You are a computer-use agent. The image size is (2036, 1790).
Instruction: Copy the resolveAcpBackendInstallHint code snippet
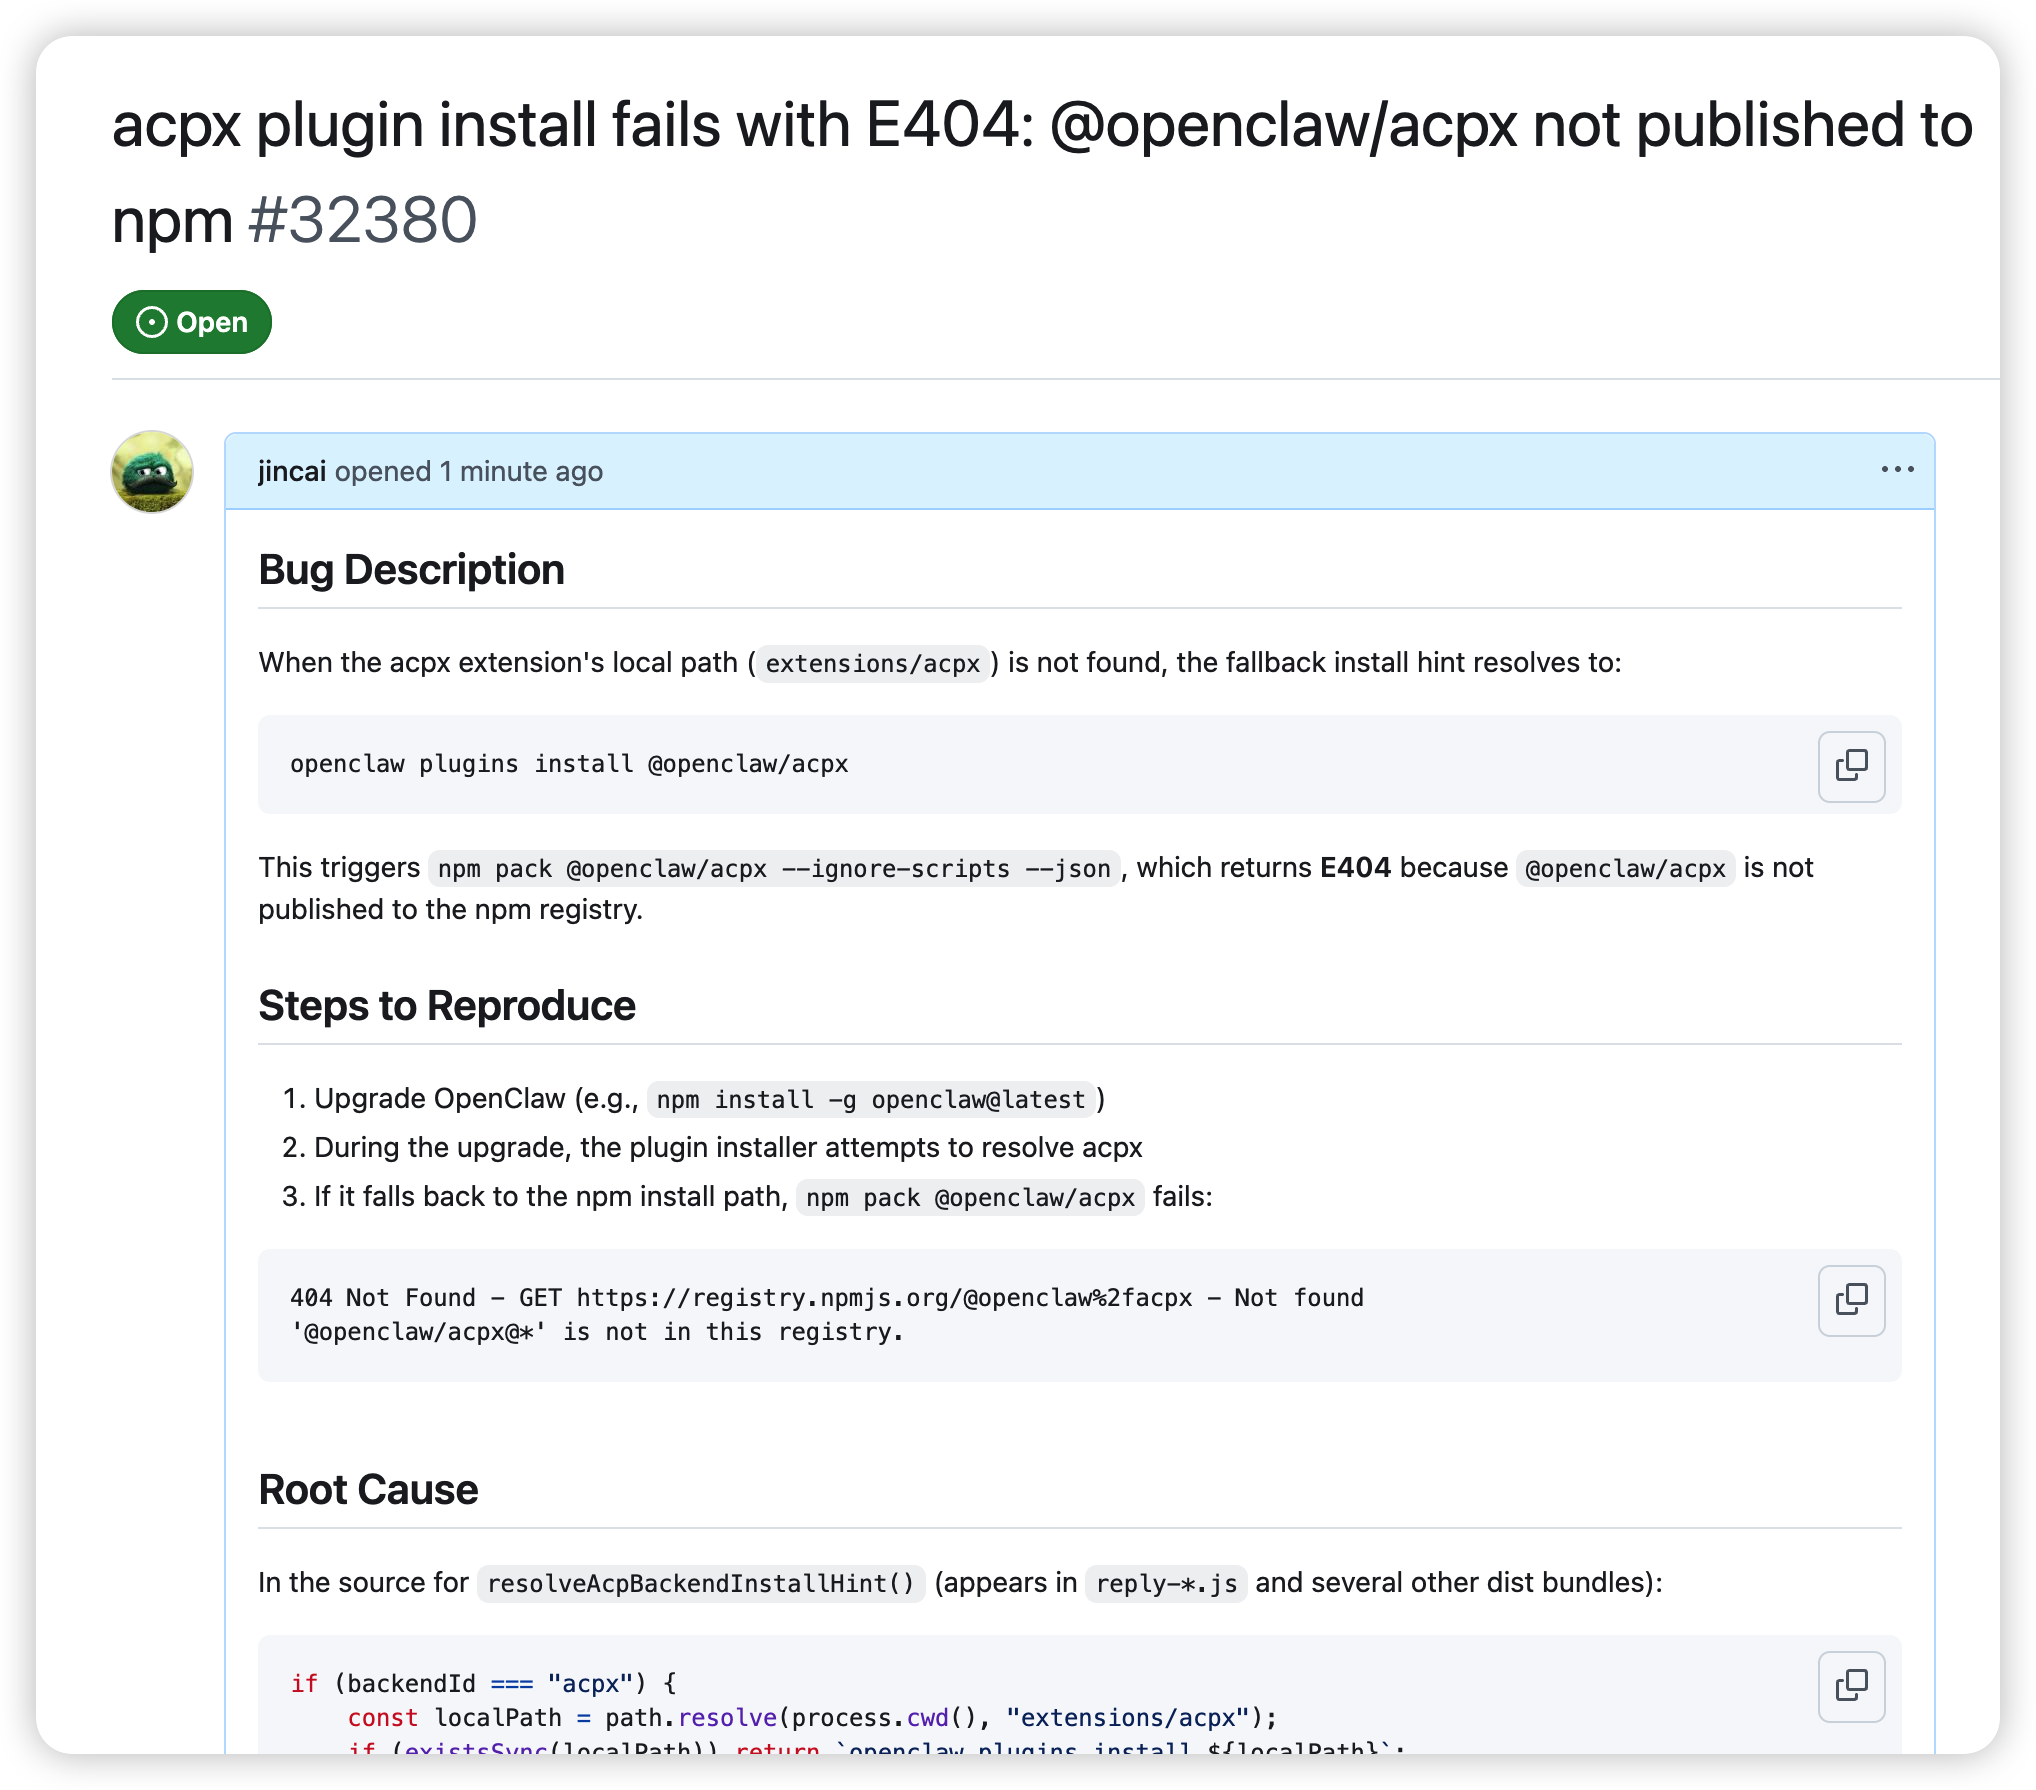click(1851, 1687)
